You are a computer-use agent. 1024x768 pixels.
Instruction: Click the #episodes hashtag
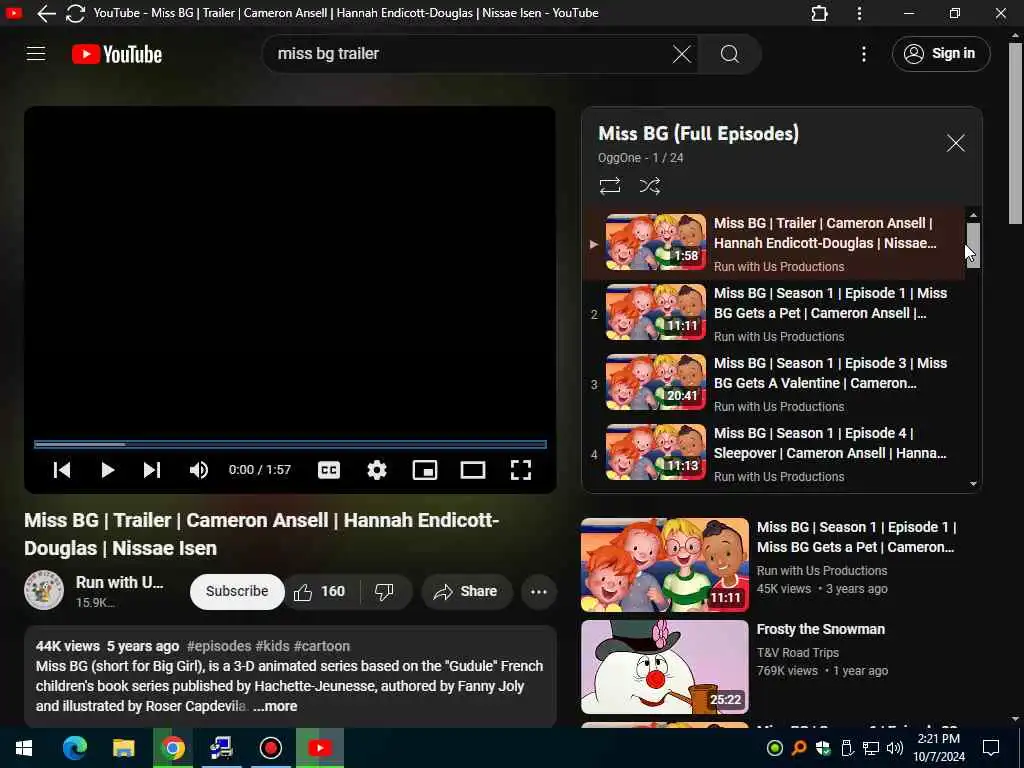click(219, 646)
